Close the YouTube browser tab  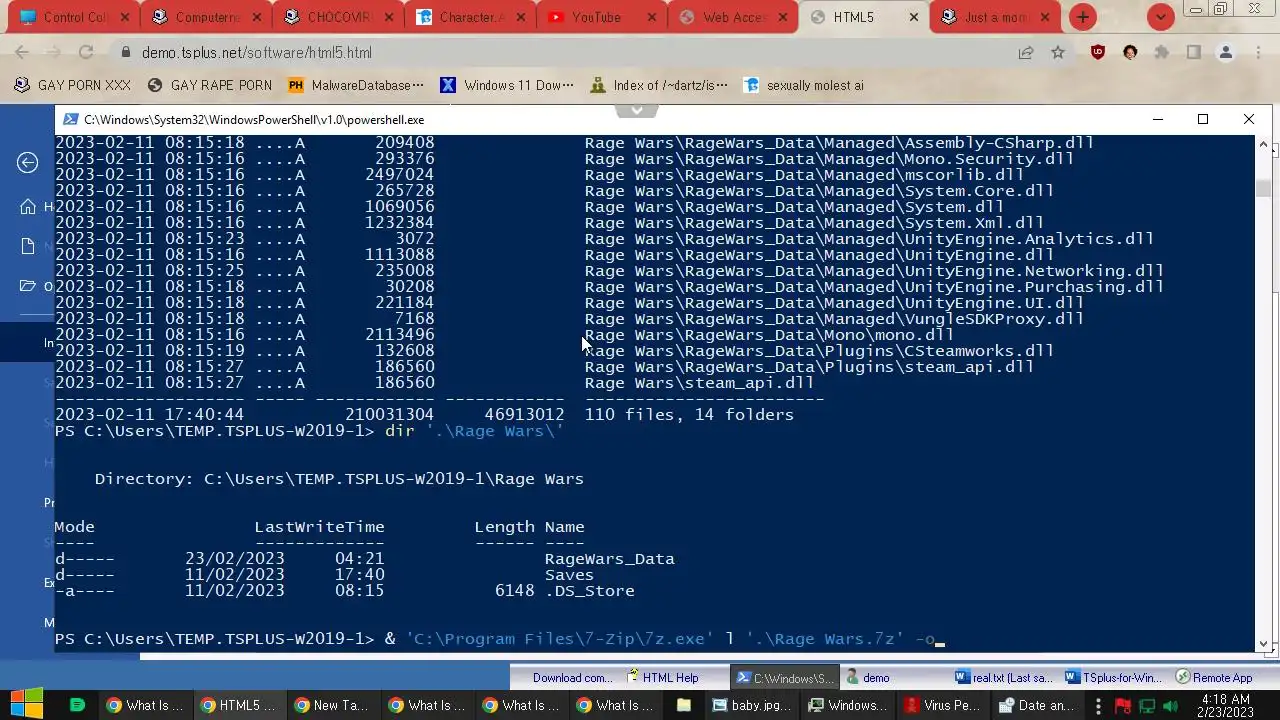click(x=653, y=17)
